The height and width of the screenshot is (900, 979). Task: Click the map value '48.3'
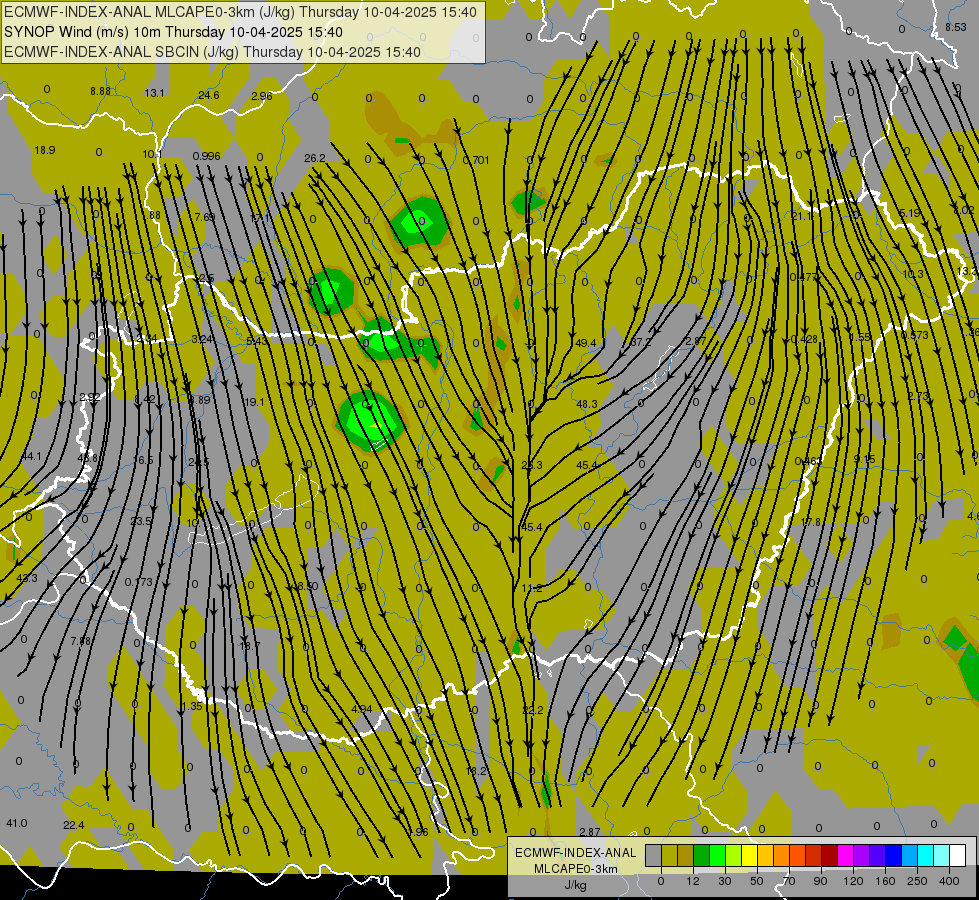[587, 404]
